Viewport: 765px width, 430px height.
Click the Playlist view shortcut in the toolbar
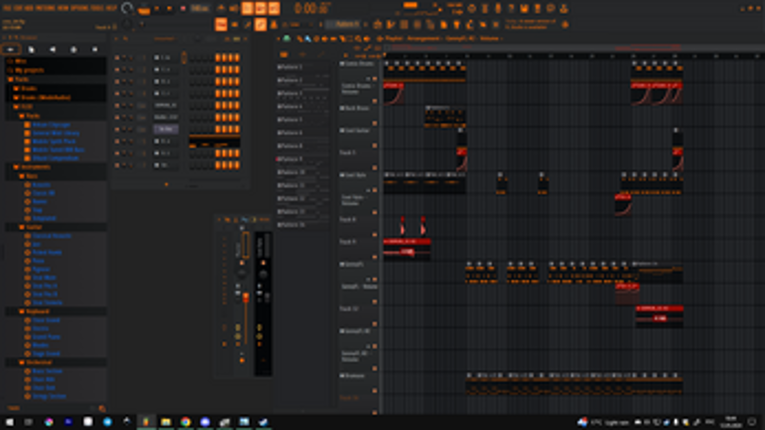click(378, 24)
